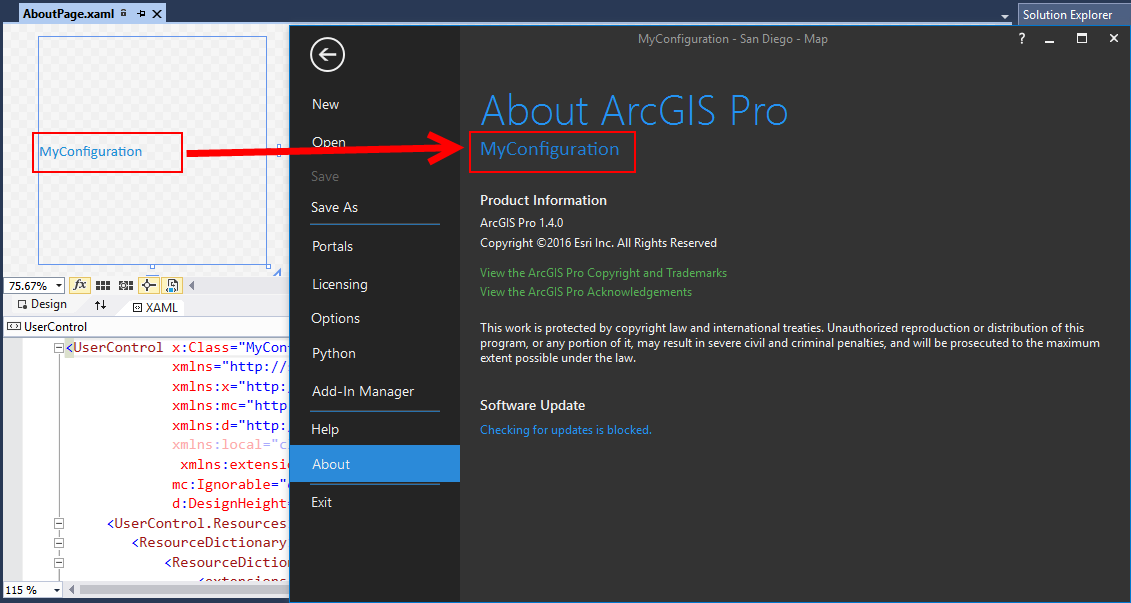Click the fx effects rendering icon in designer toolbar
The width and height of the screenshot is (1131, 603).
pos(80,285)
